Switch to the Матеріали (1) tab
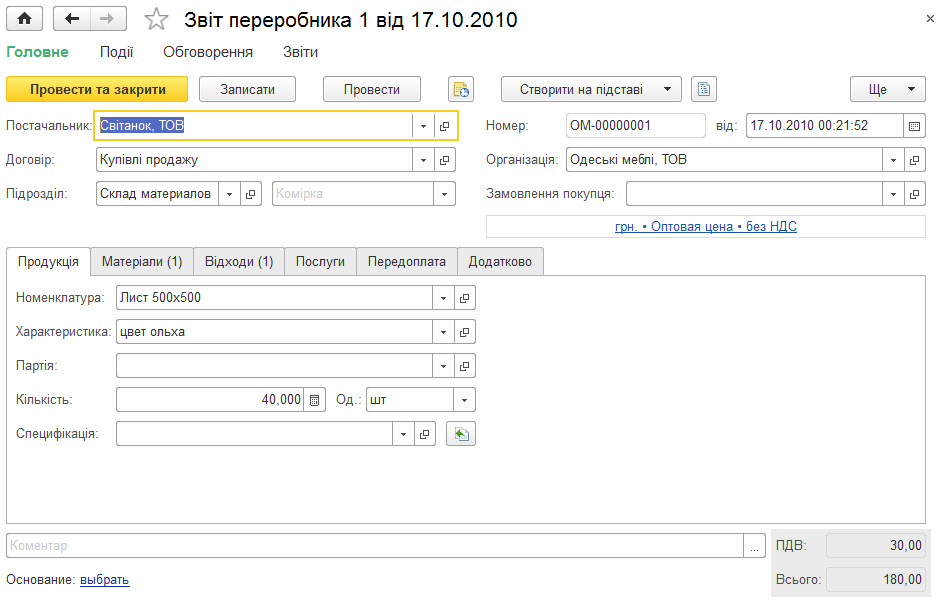Screen dimensions: 939x604 point(142,262)
